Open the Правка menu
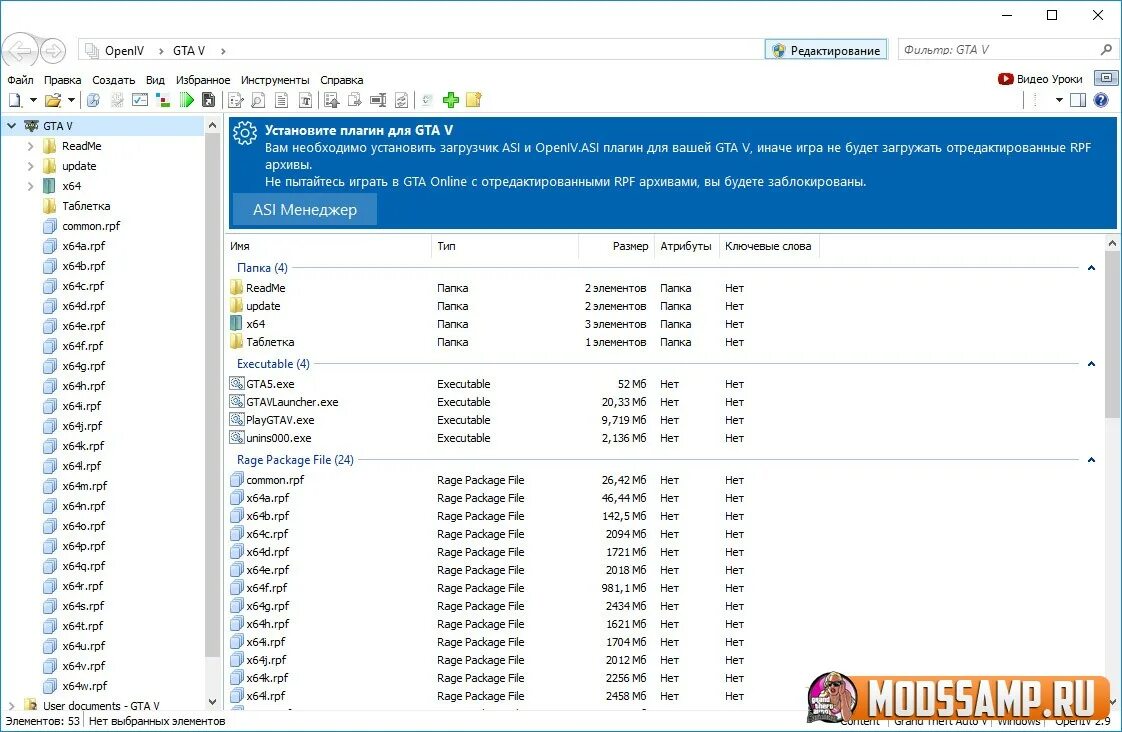 (62, 80)
